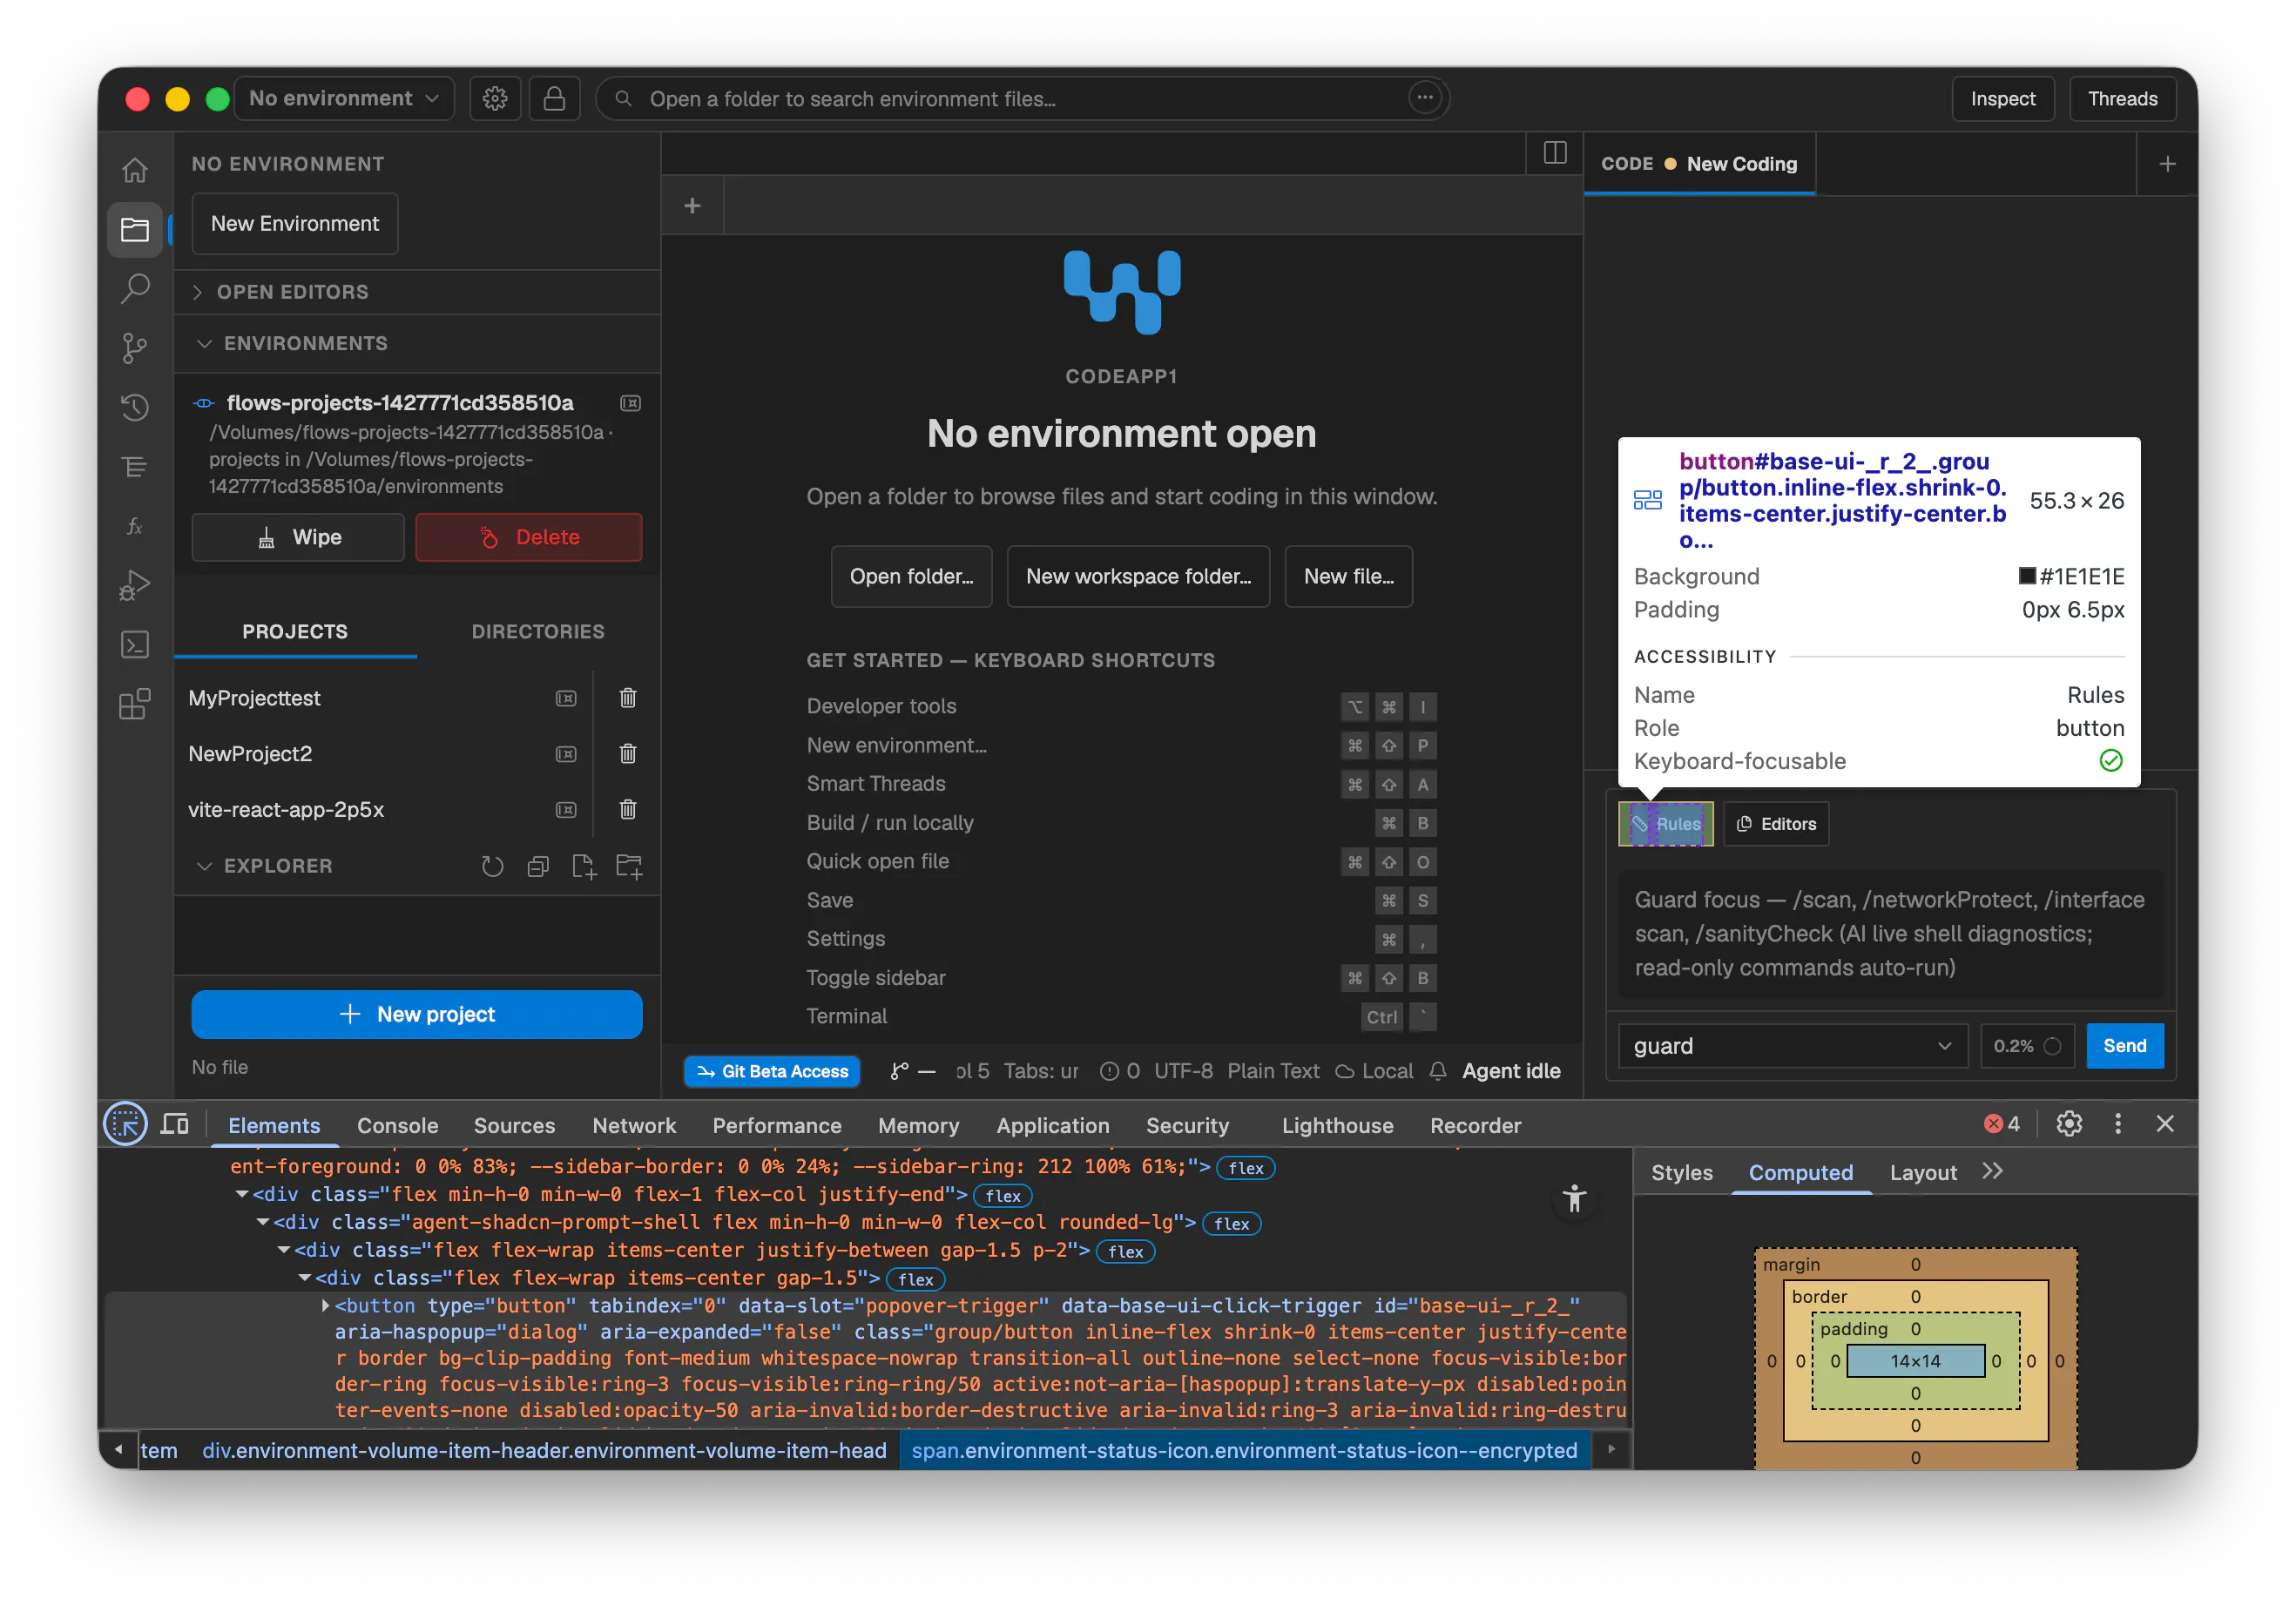The width and height of the screenshot is (2296, 1599).
Task: Create a new file in Explorer
Action: click(x=584, y=866)
